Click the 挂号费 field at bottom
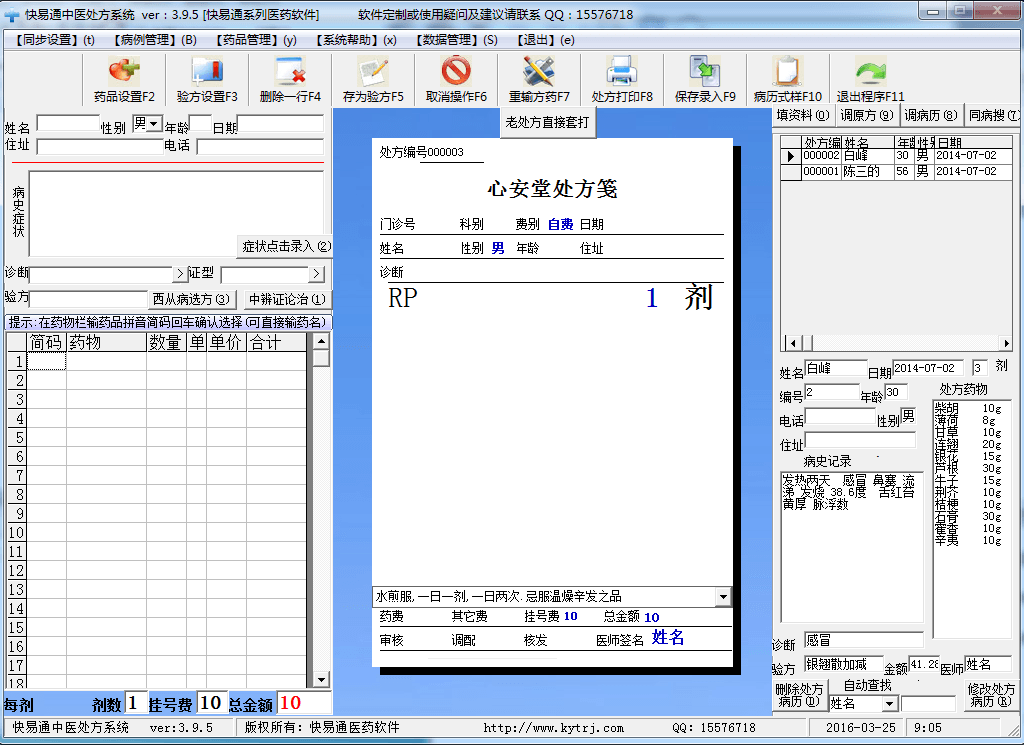The width and height of the screenshot is (1024, 745). pos(212,703)
